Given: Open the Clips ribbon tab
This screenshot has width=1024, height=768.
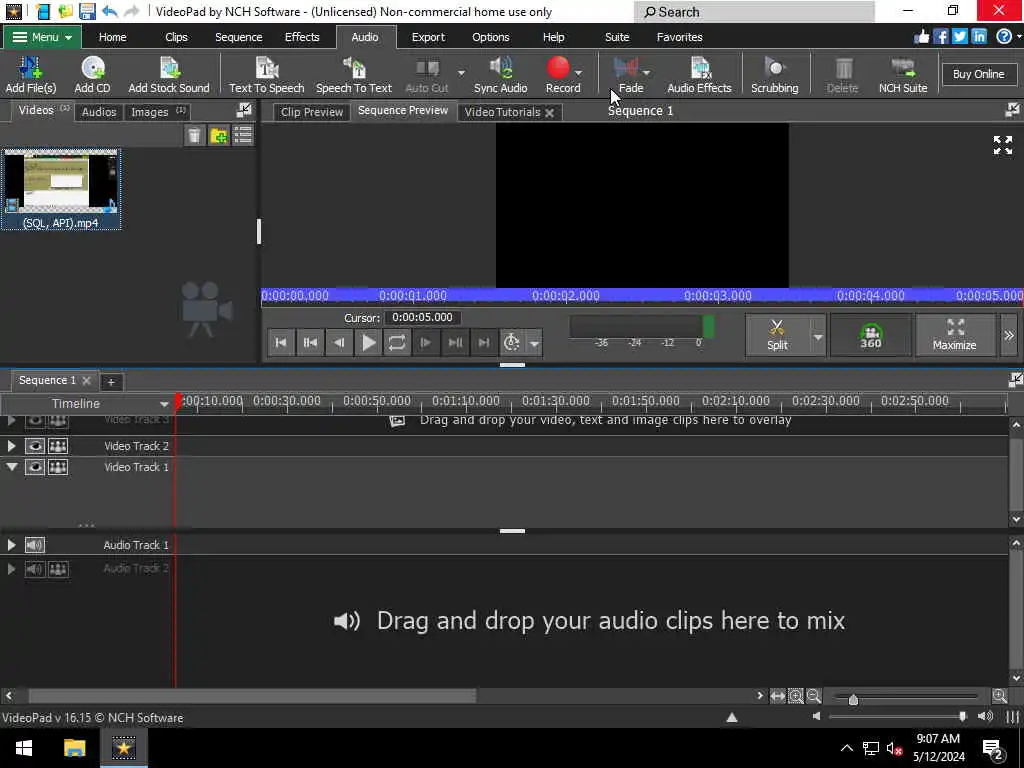Looking at the screenshot, I should [176, 37].
